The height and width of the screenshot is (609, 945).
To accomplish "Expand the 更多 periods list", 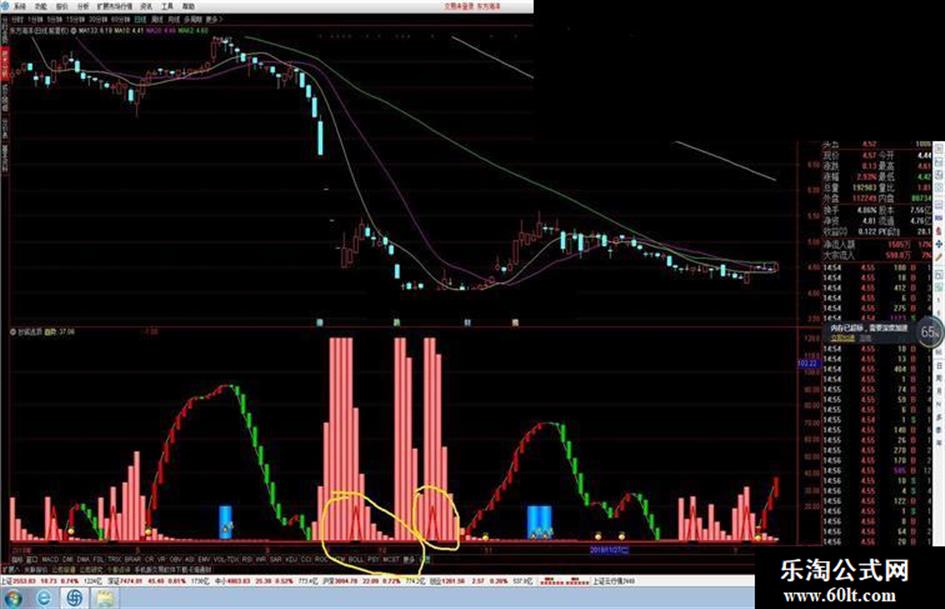I will coord(213,19).
